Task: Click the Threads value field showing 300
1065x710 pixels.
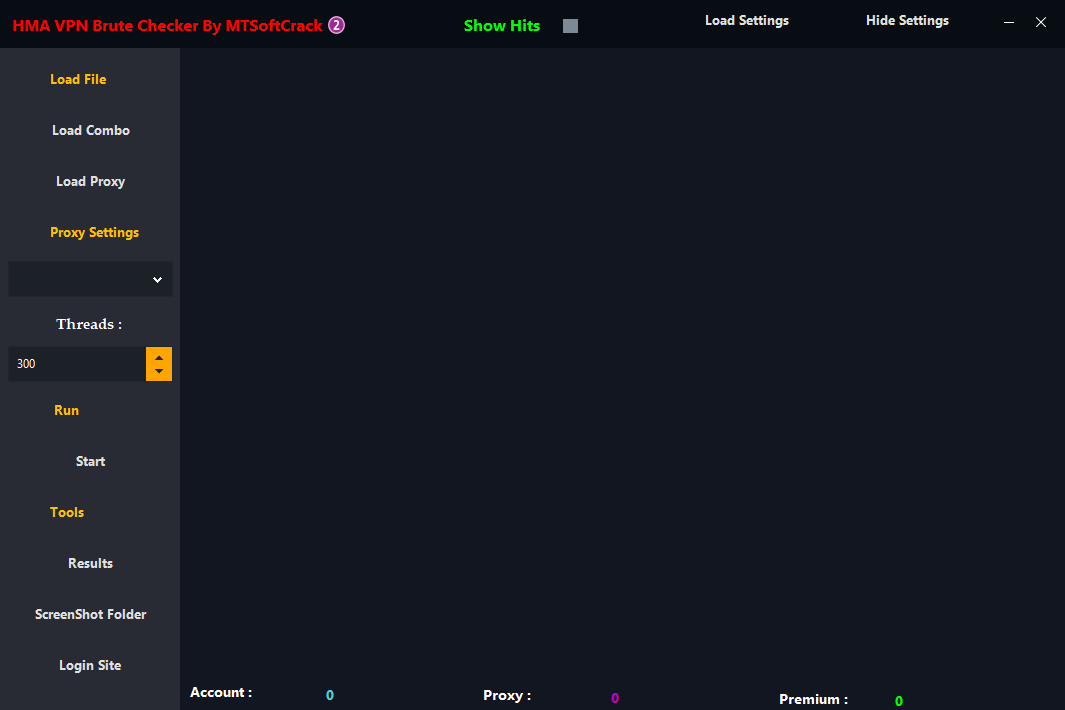Action: (x=77, y=363)
